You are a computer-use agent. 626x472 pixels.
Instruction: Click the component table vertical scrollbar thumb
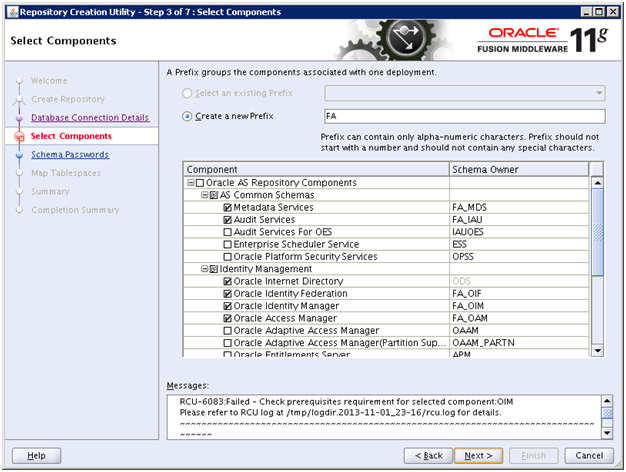598,232
